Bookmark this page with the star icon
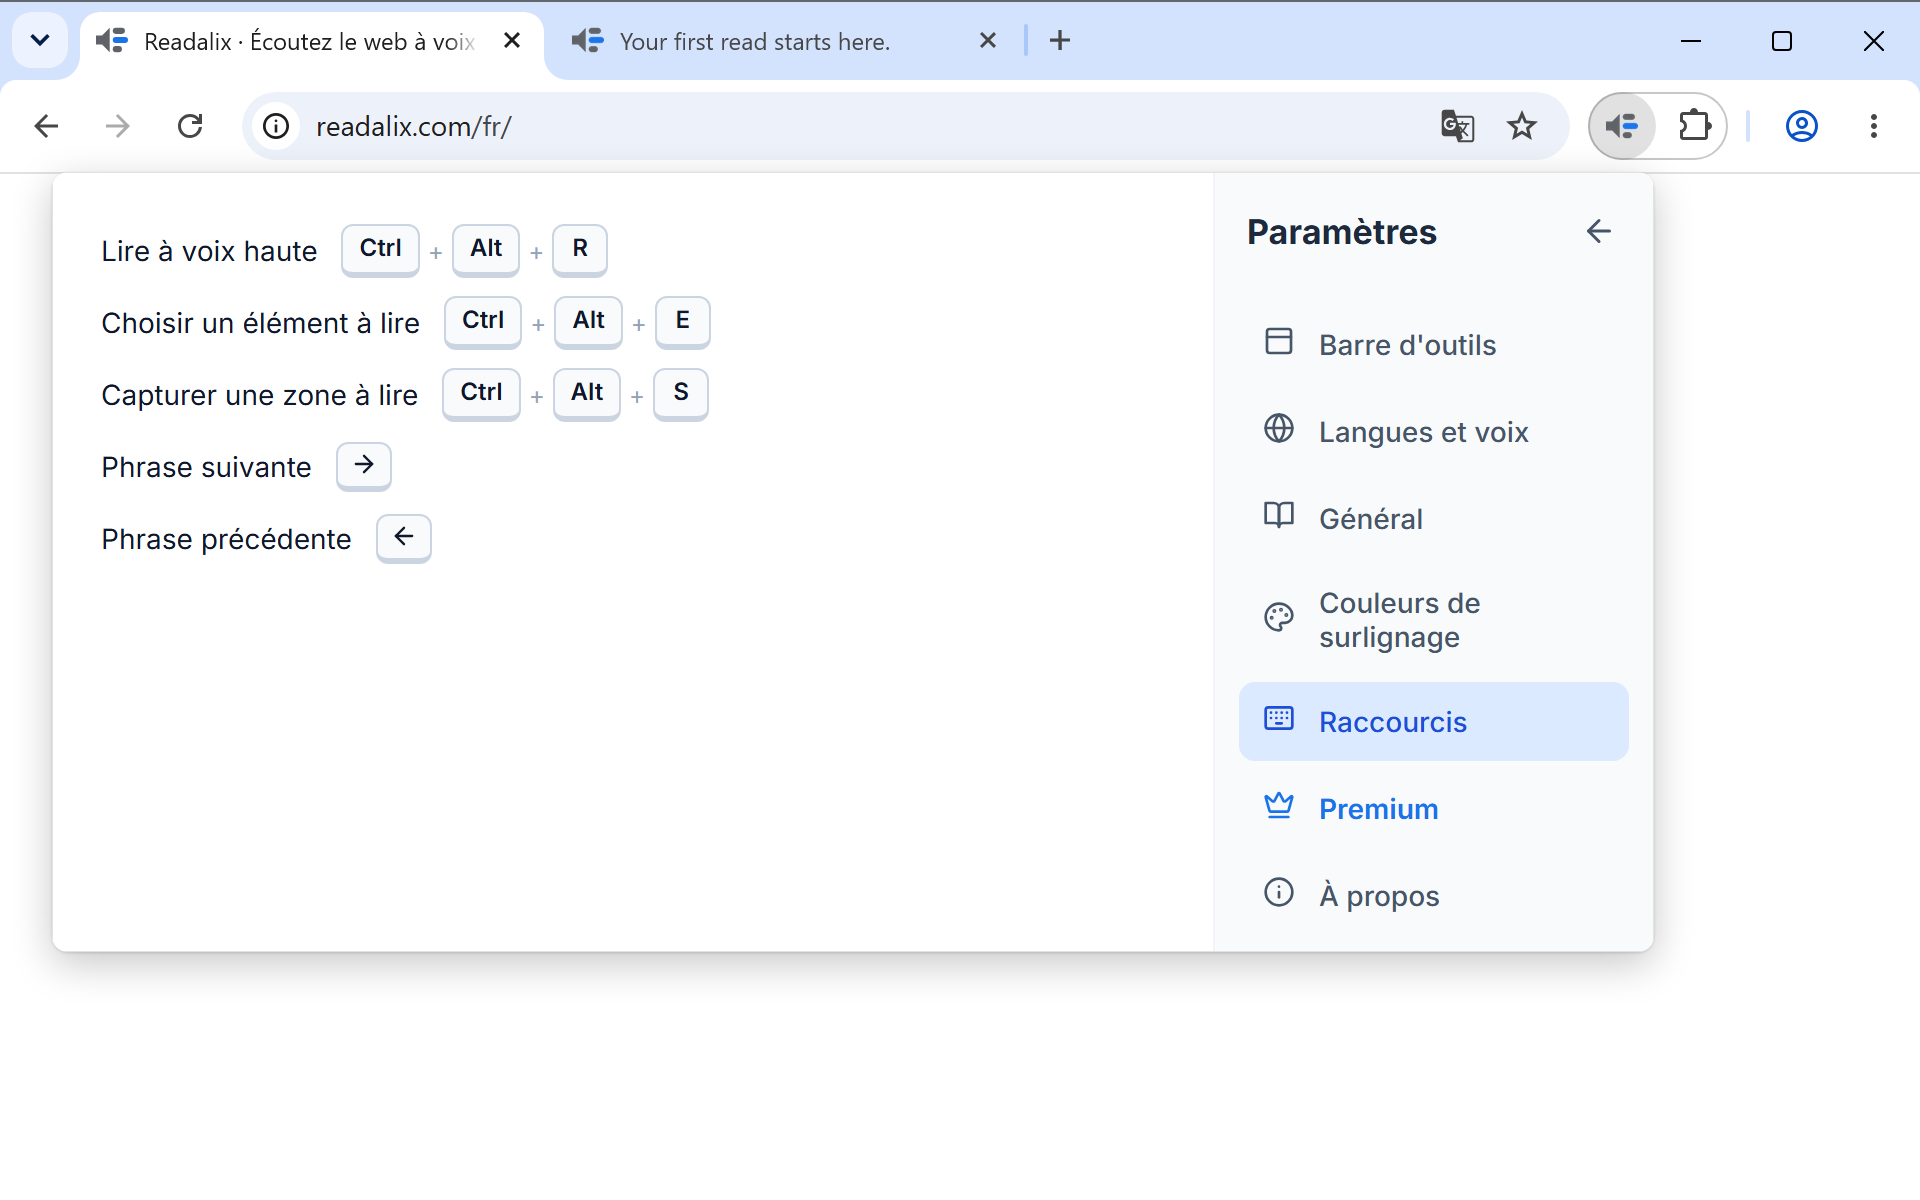This screenshot has height=1200, width=1920. click(x=1522, y=126)
